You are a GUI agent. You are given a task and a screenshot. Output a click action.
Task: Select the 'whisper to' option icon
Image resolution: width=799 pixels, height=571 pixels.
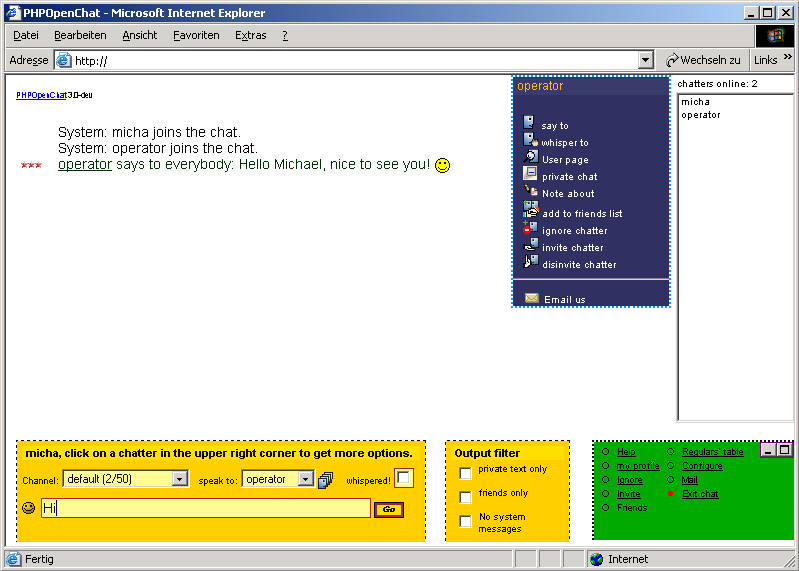pyautogui.click(x=530, y=141)
